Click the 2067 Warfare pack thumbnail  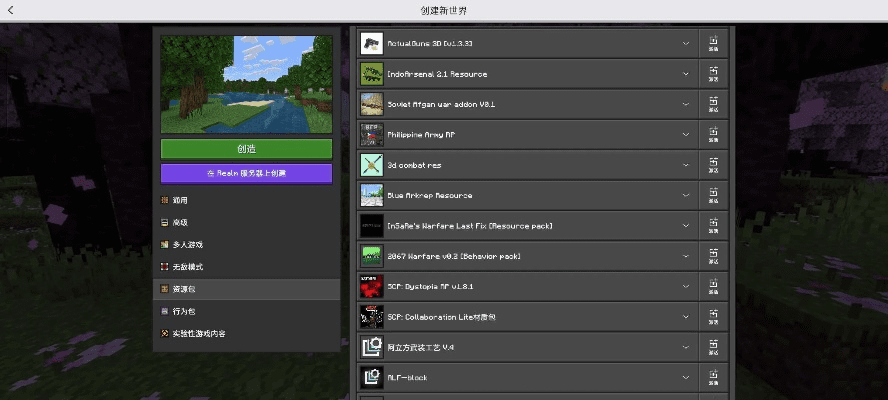(x=372, y=256)
